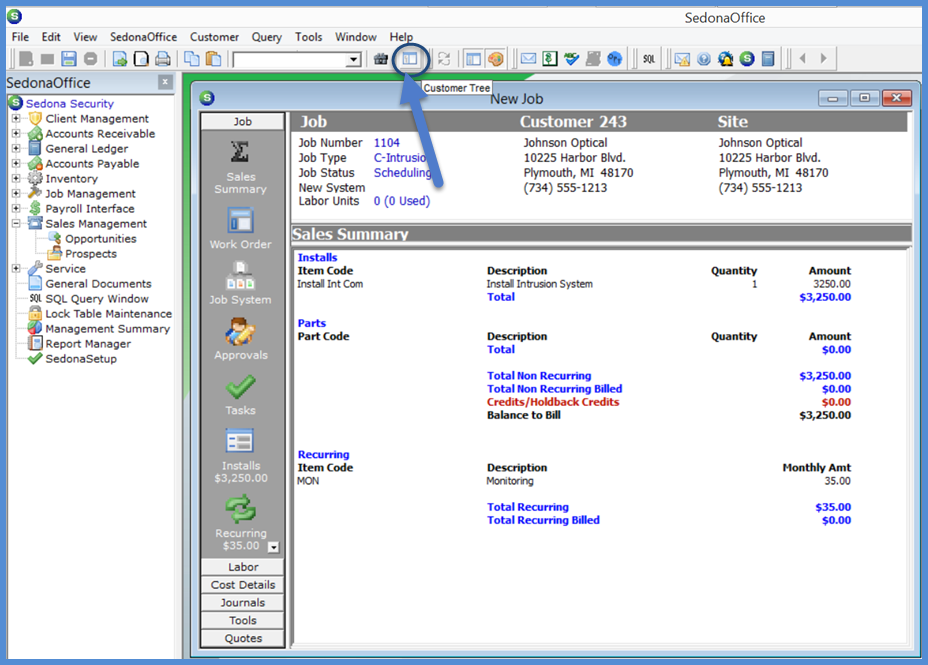Open the Query menu

click(x=266, y=37)
